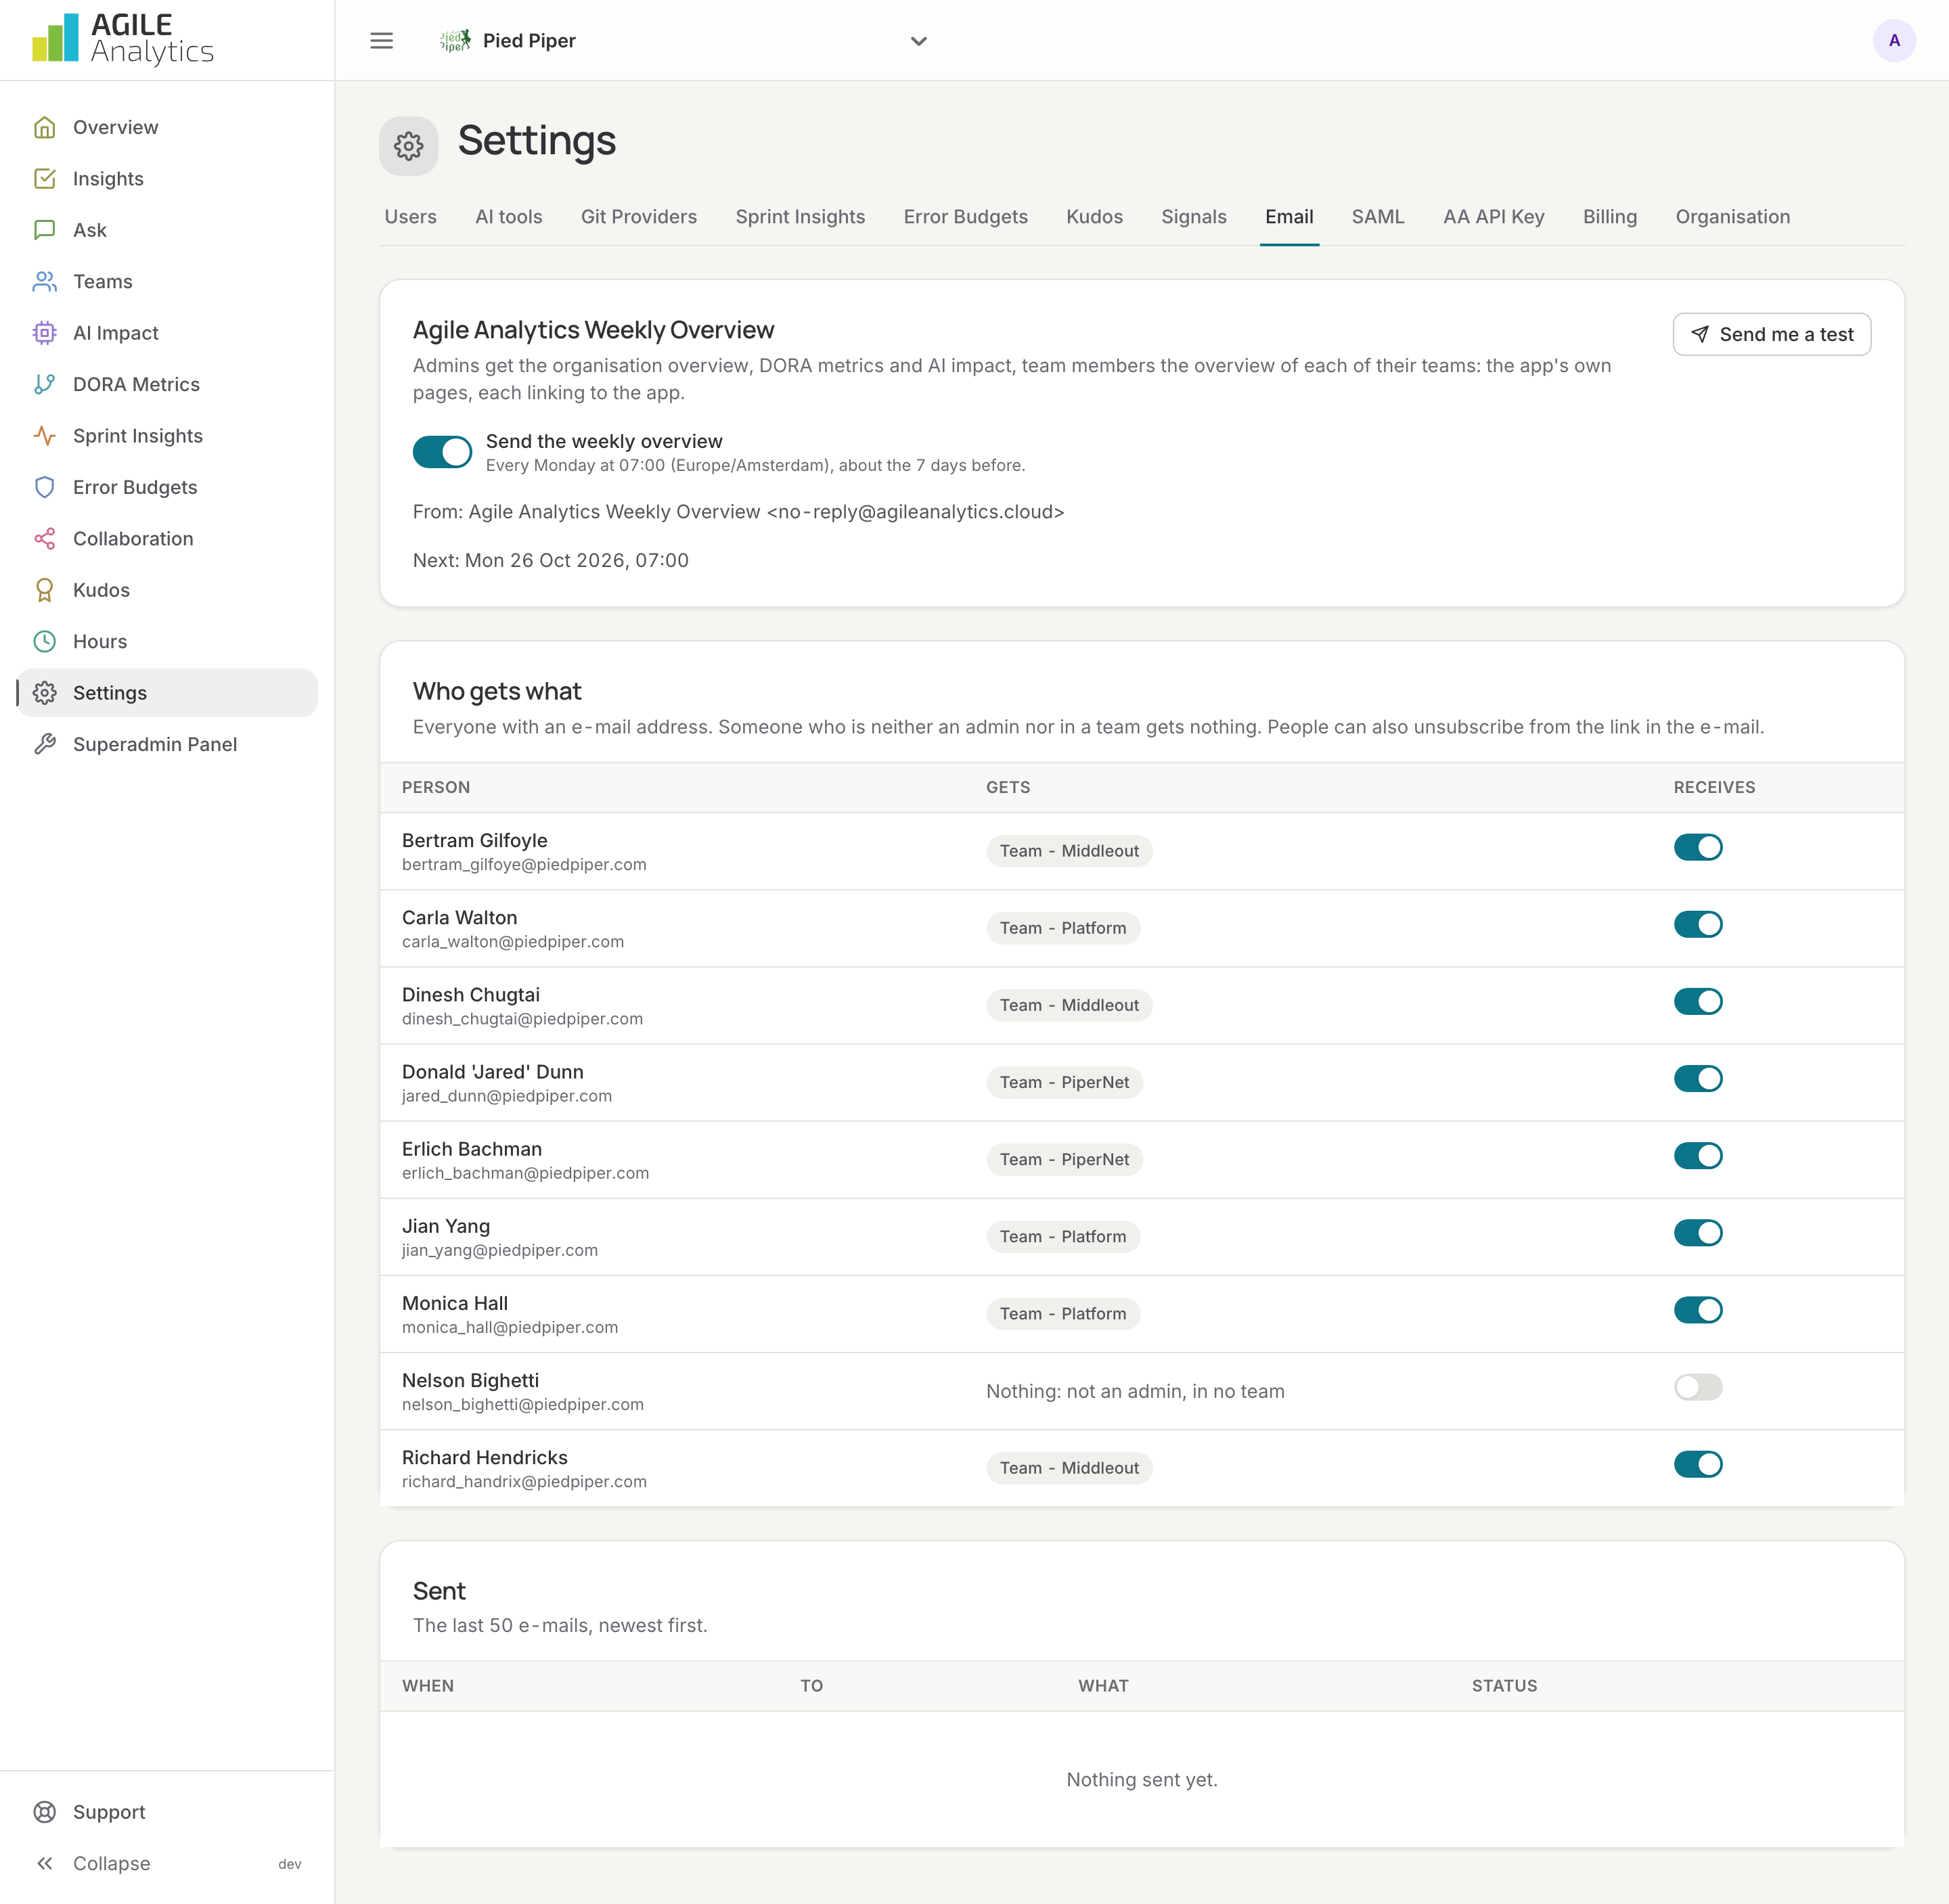Disable the Send the weekly overview toggle
This screenshot has width=1949, height=1904.
click(x=442, y=452)
